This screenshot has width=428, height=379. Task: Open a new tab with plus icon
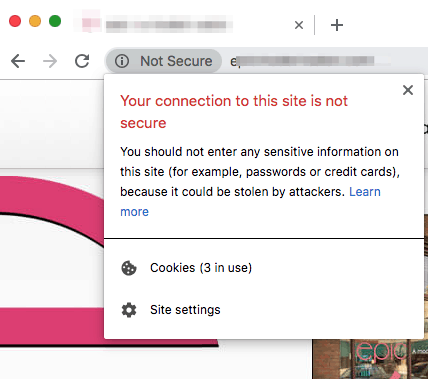click(x=337, y=25)
